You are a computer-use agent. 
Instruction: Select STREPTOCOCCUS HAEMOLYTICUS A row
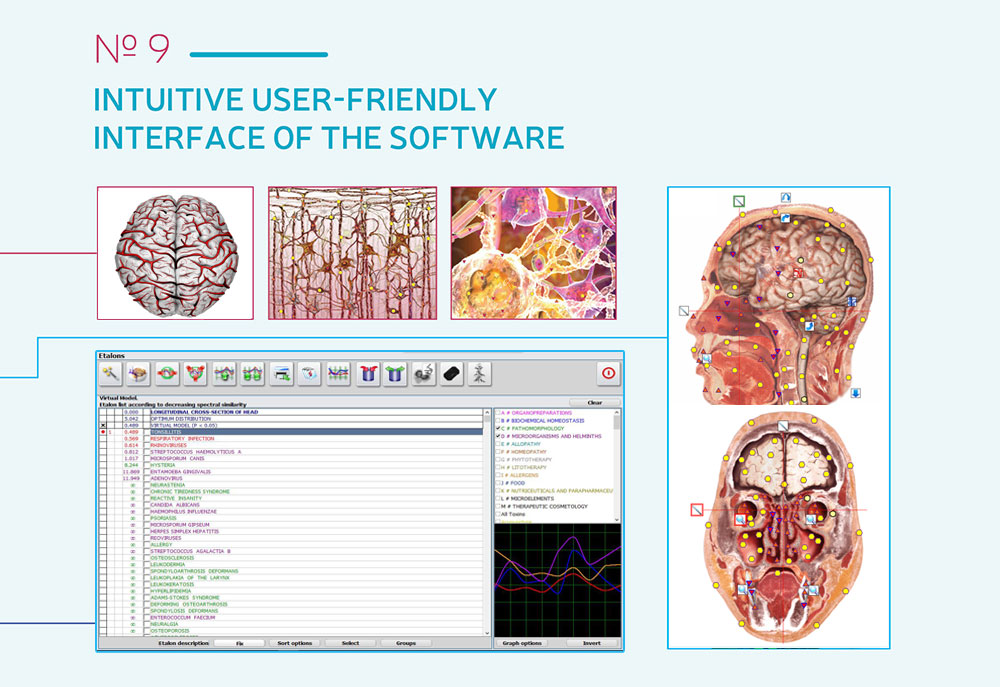coord(291,452)
